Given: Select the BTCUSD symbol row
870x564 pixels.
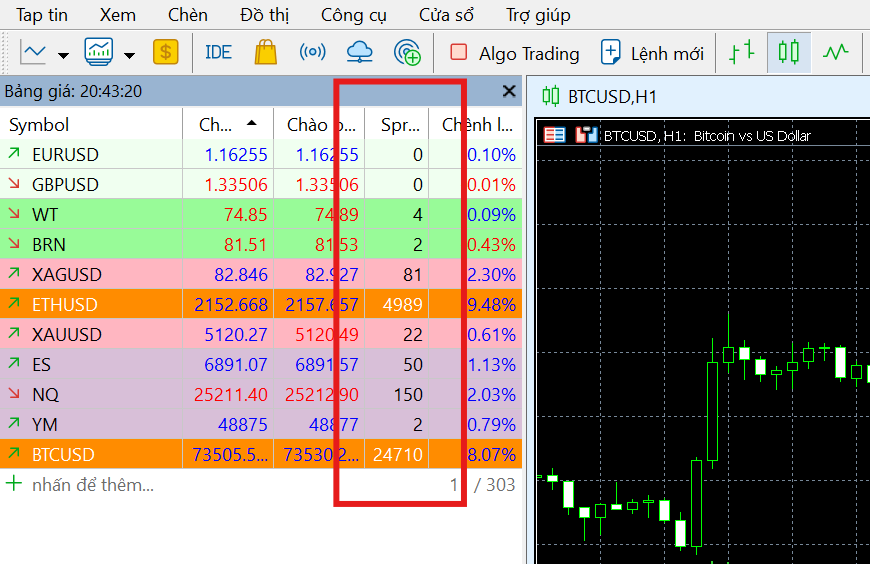Looking at the screenshot, I should [261, 454].
